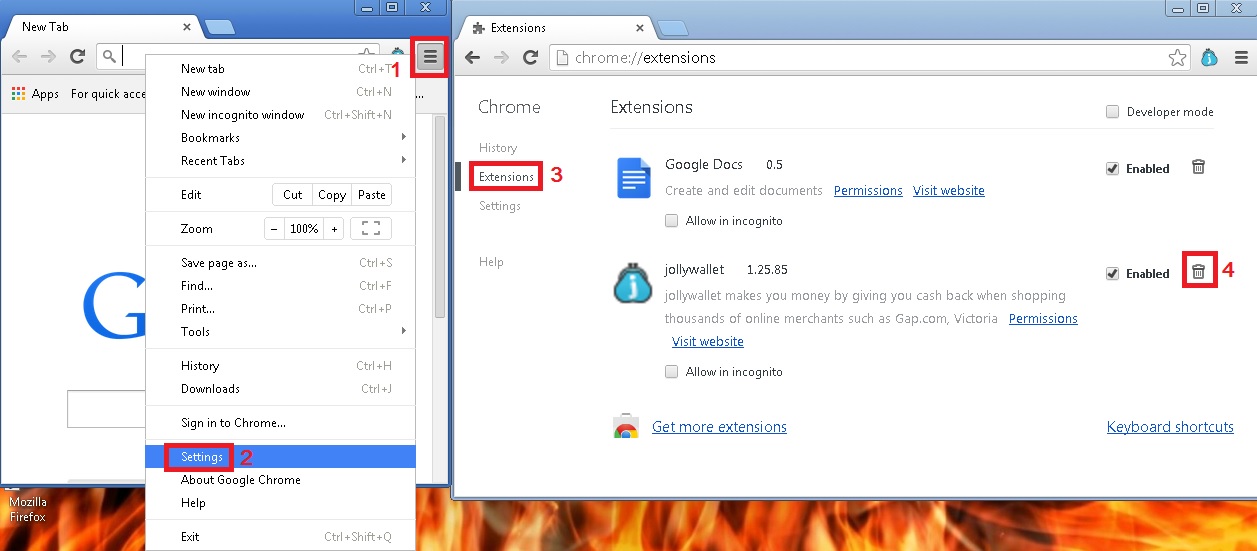Choose New window menu entry

coord(280,92)
